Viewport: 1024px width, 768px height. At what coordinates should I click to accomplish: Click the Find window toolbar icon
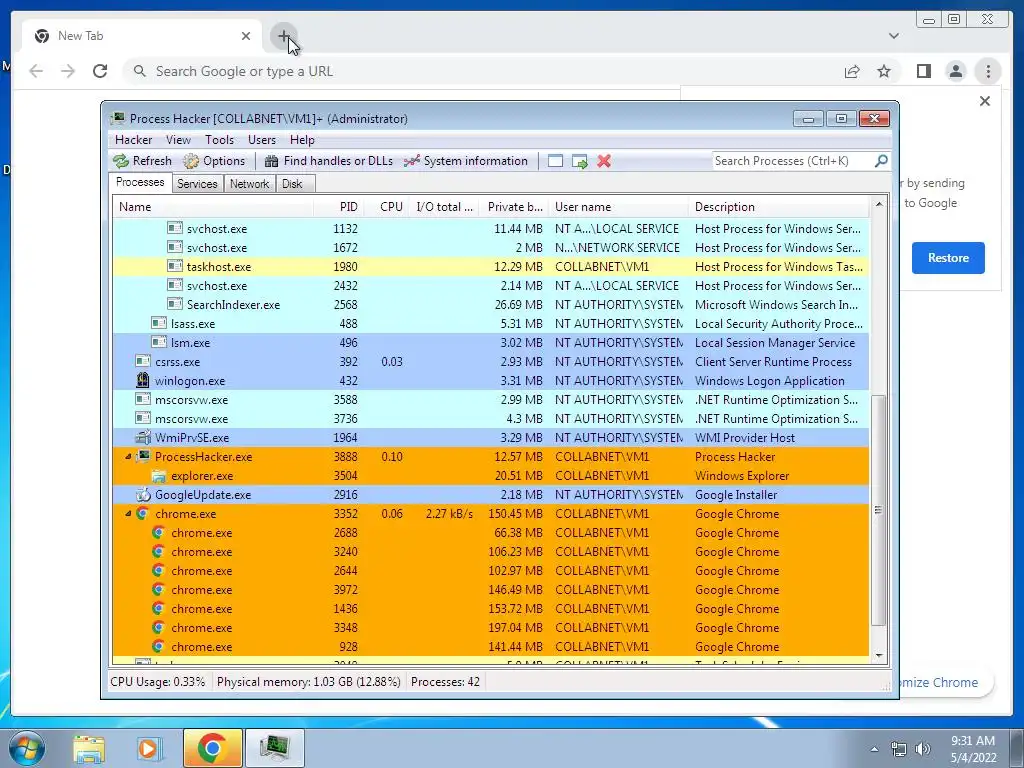[555, 161]
